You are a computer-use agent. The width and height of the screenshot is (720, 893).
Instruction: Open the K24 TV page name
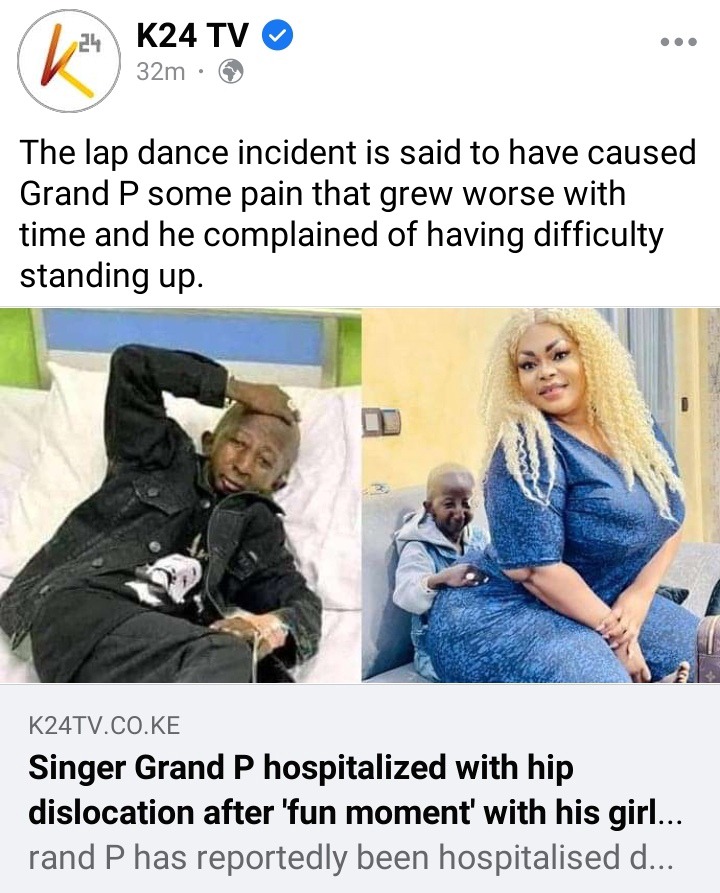(x=193, y=36)
